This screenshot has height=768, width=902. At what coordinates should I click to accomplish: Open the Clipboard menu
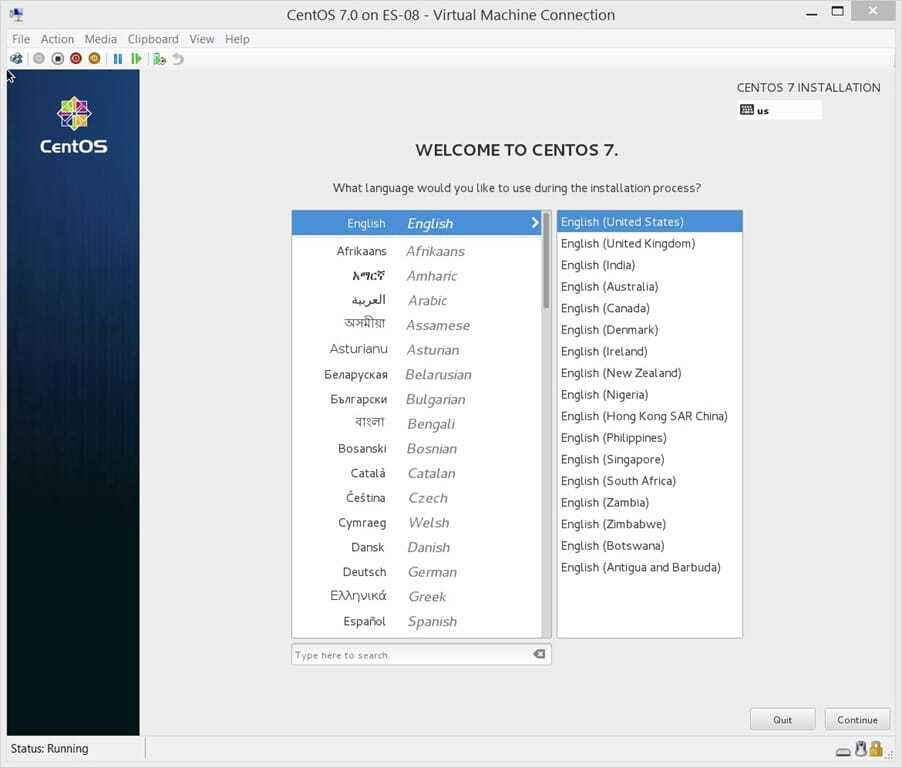(152, 39)
